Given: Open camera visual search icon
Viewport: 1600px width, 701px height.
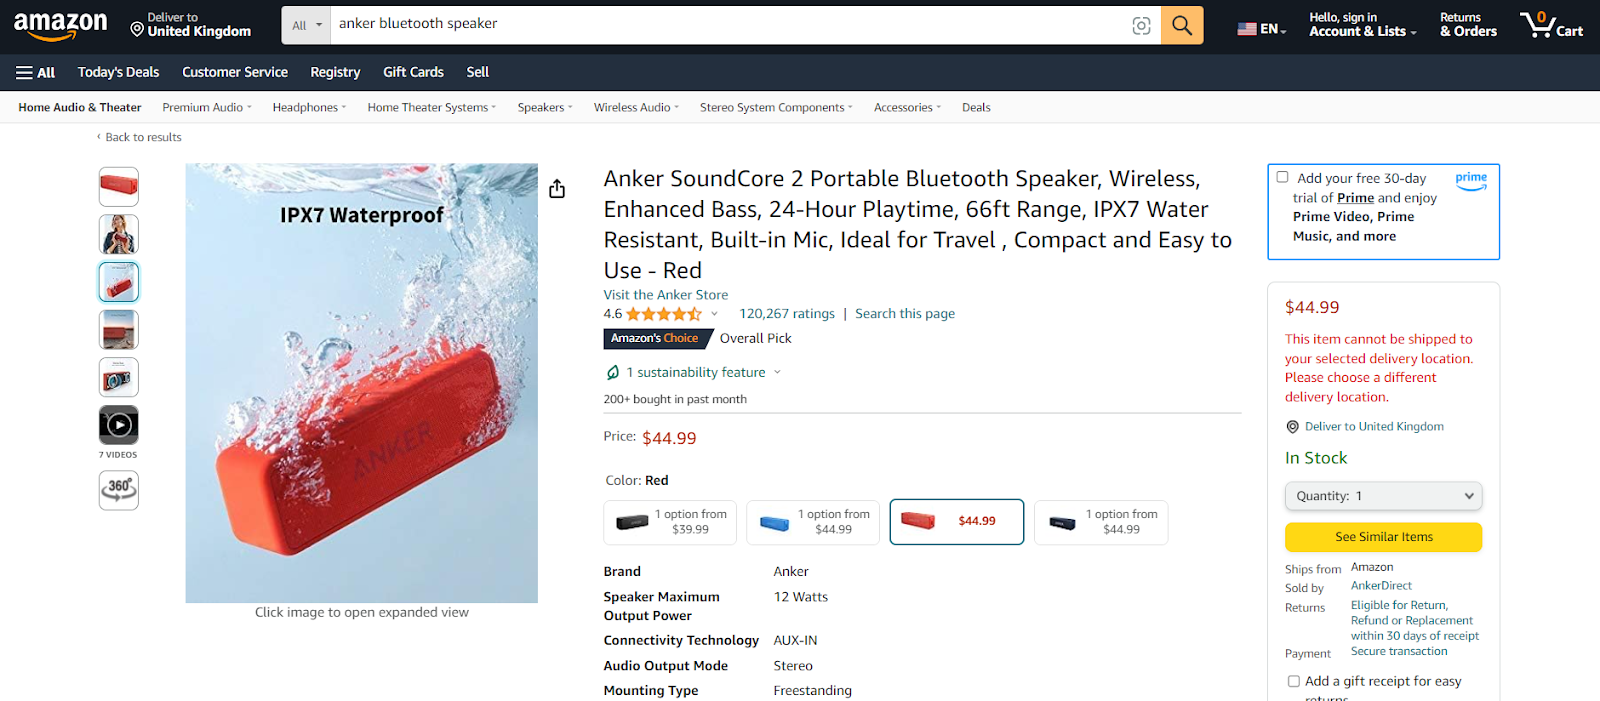Looking at the screenshot, I should [x=1141, y=26].
